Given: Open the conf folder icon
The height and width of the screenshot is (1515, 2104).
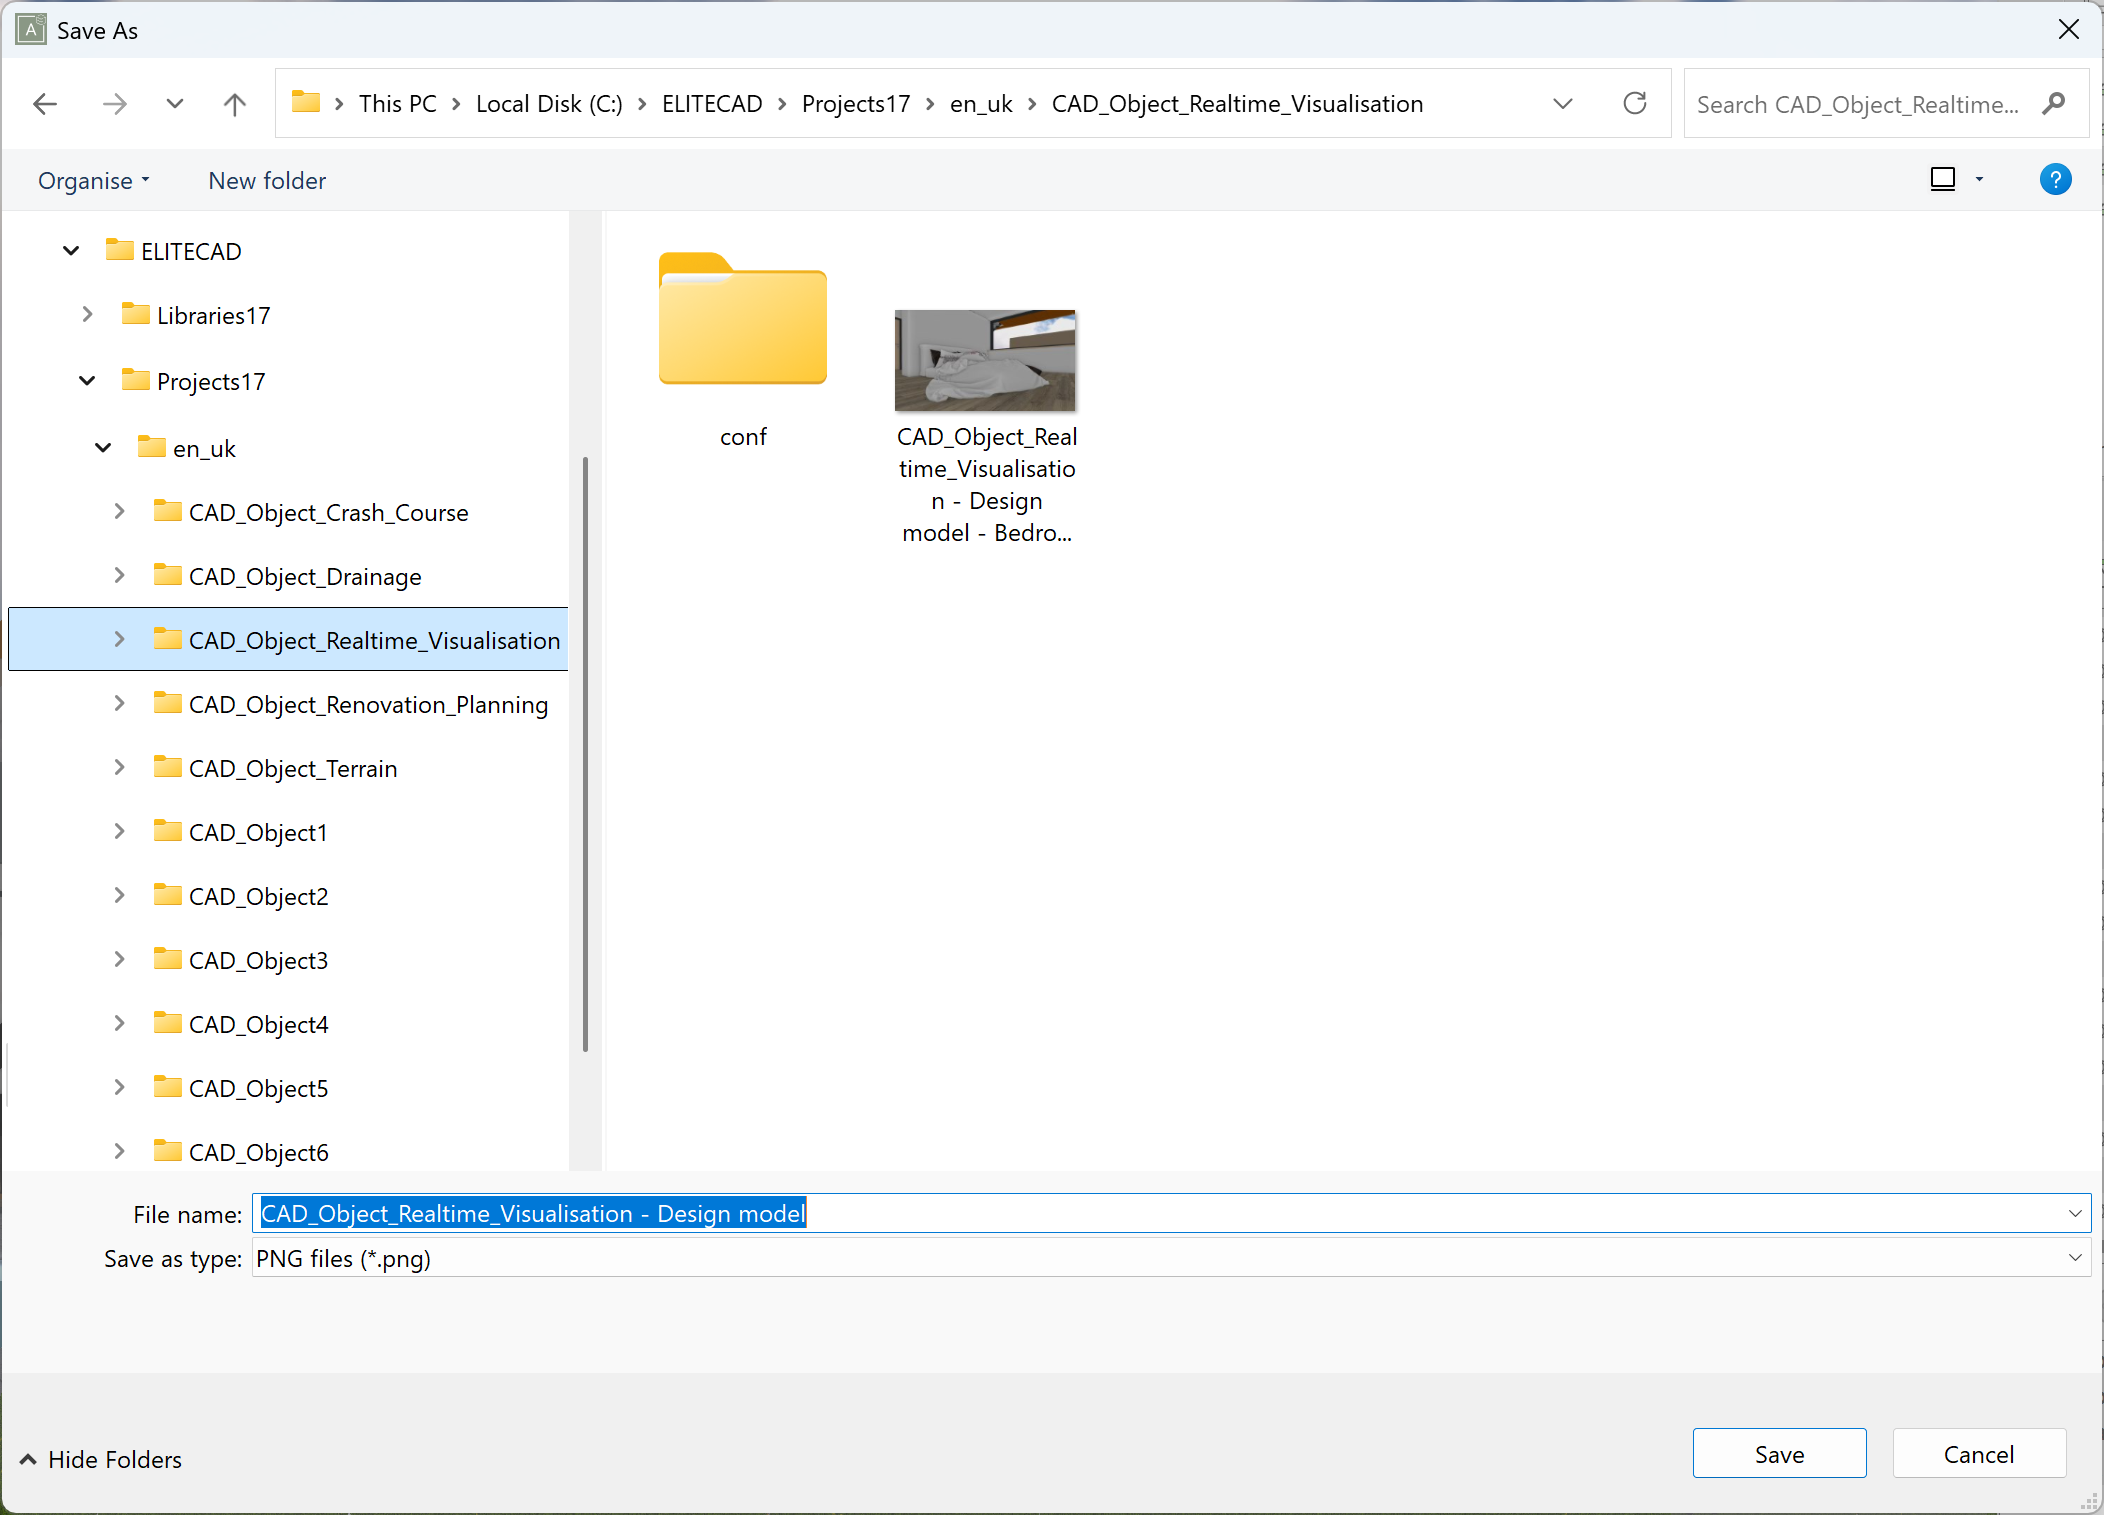Looking at the screenshot, I should click(742, 320).
